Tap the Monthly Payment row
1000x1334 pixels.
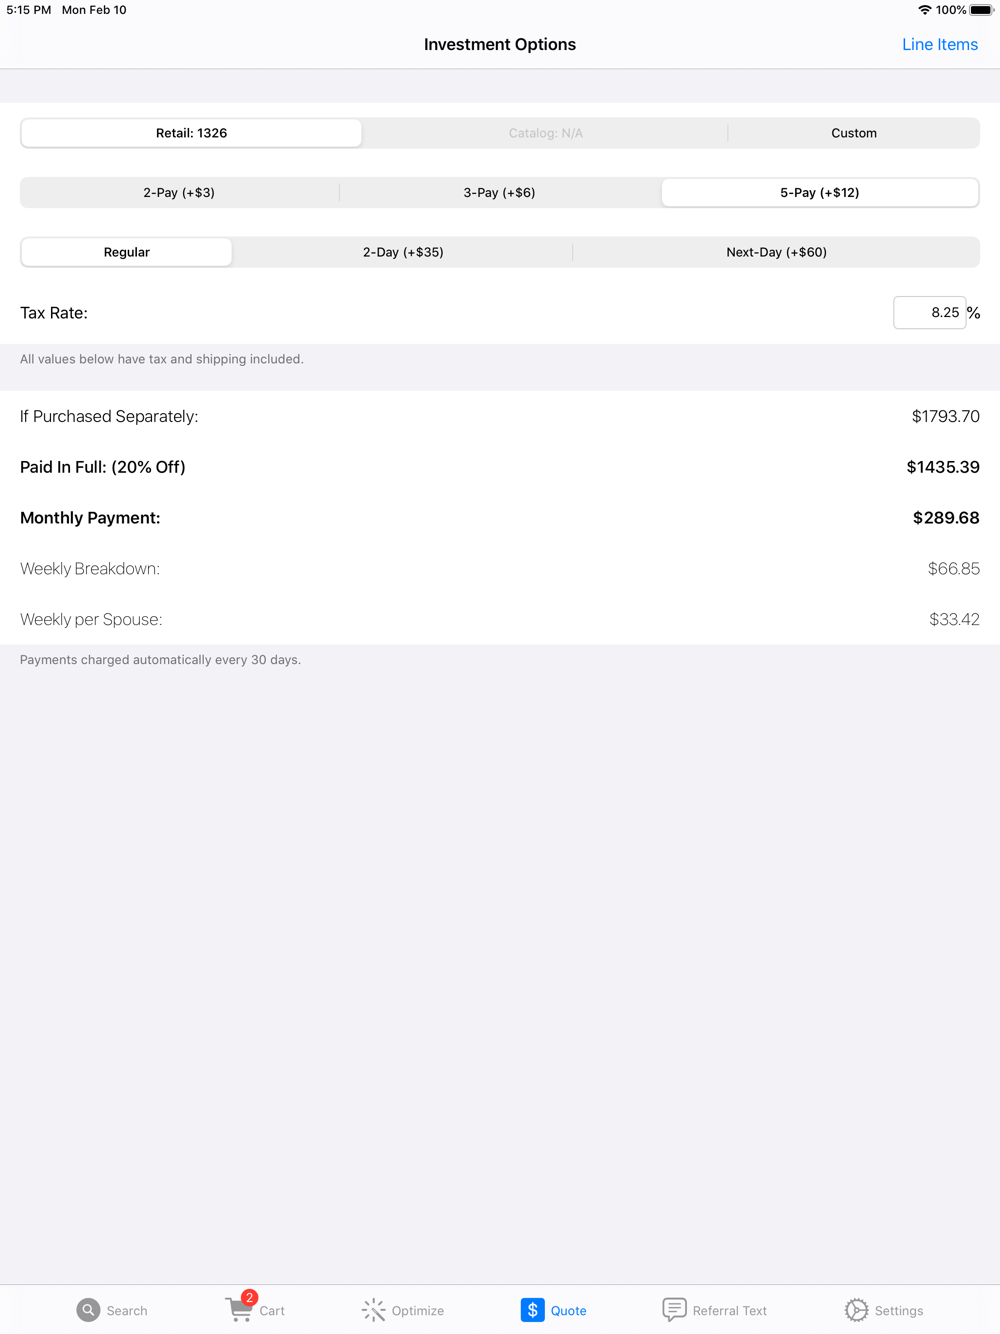coord(500,518)
